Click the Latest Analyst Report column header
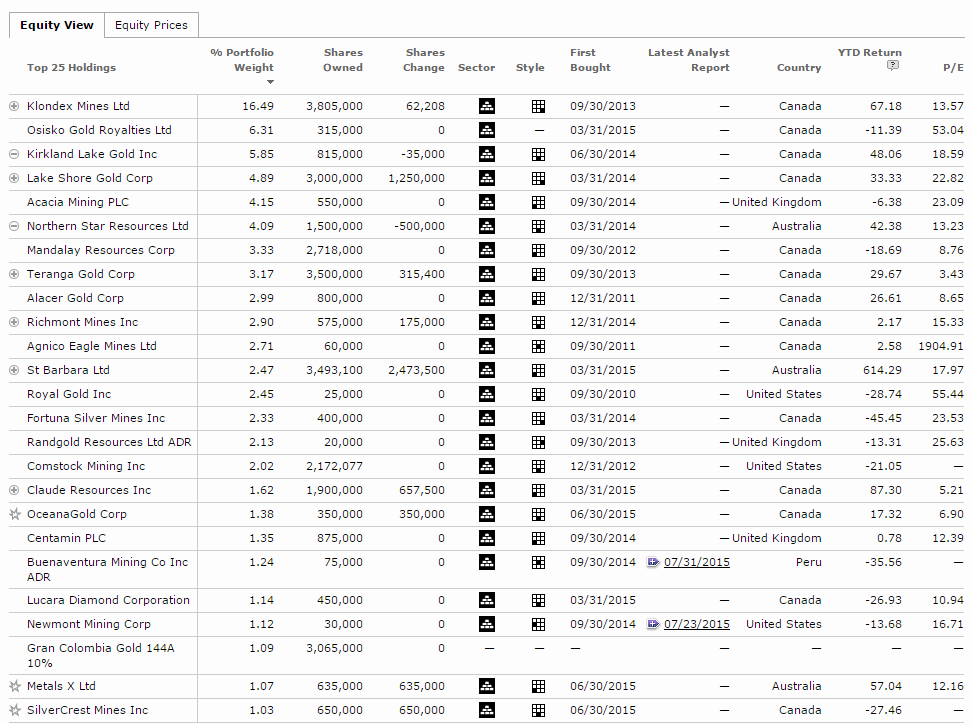 click(x=689, y=60)
